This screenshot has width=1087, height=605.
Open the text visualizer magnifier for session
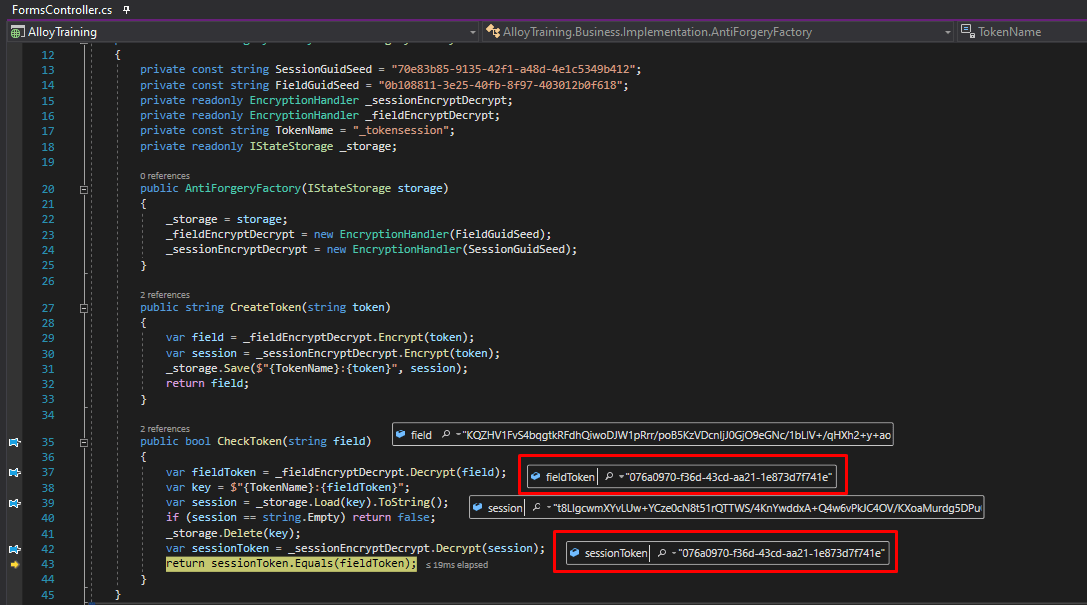pyautogui.click(x=536, y=507)
